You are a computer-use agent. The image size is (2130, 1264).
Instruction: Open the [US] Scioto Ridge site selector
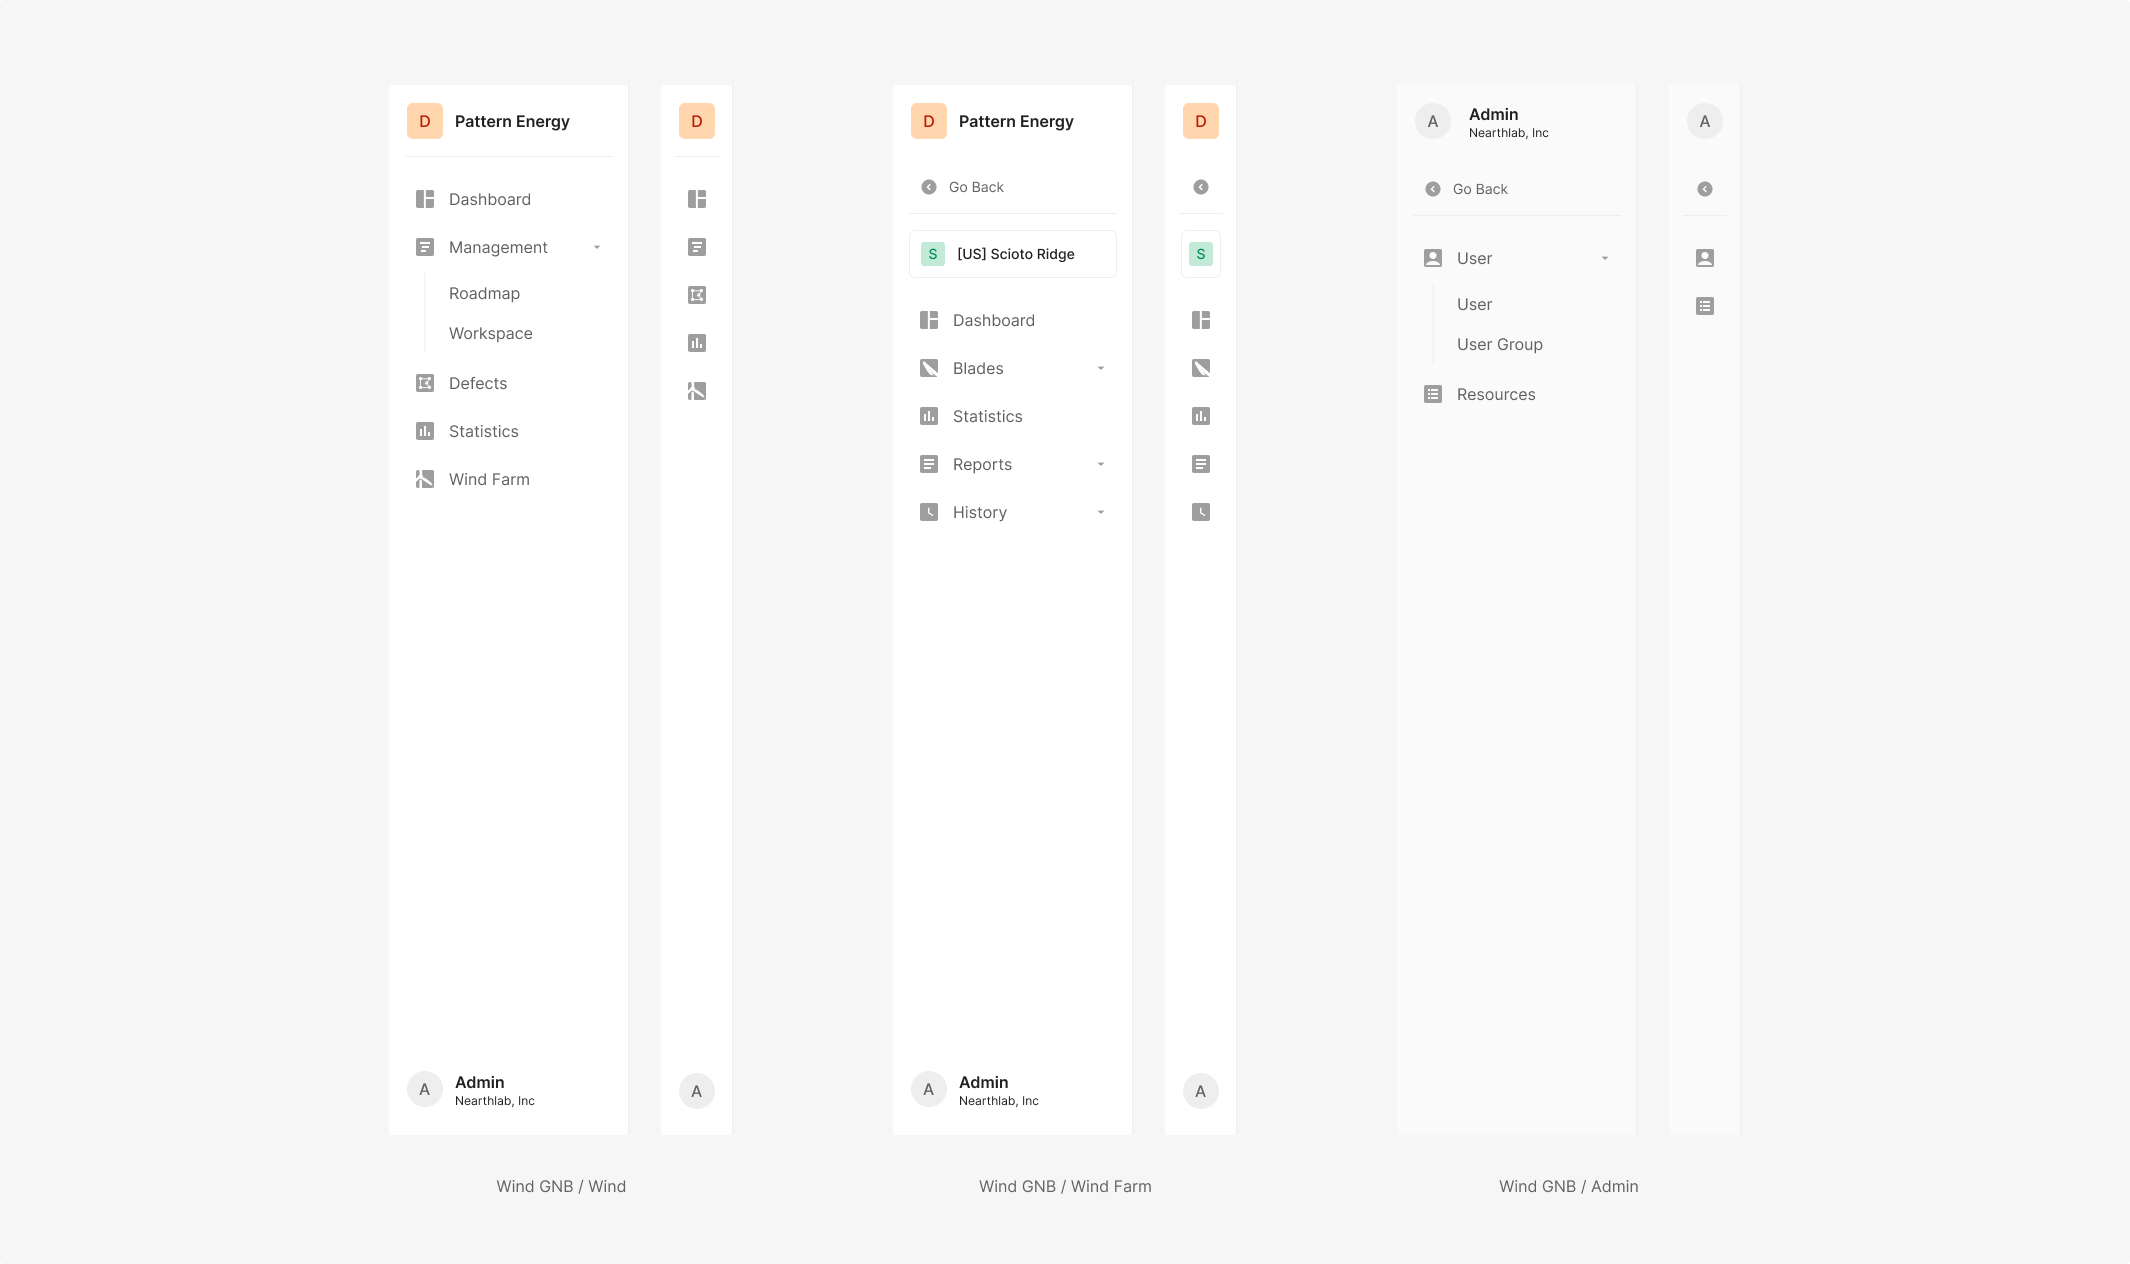point(1013,254)
